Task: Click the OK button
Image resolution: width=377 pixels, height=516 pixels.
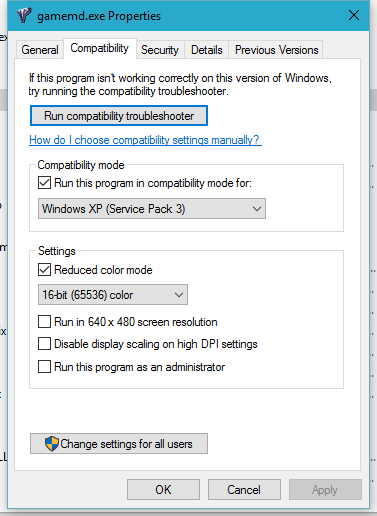Action: pyautogui.click(x=163, y=490)
